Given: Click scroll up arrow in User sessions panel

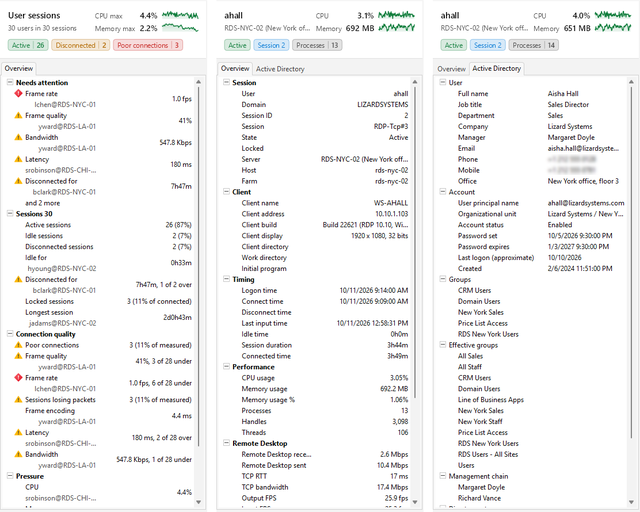Looking at the screenshot, I should click(x=199, y=82).
